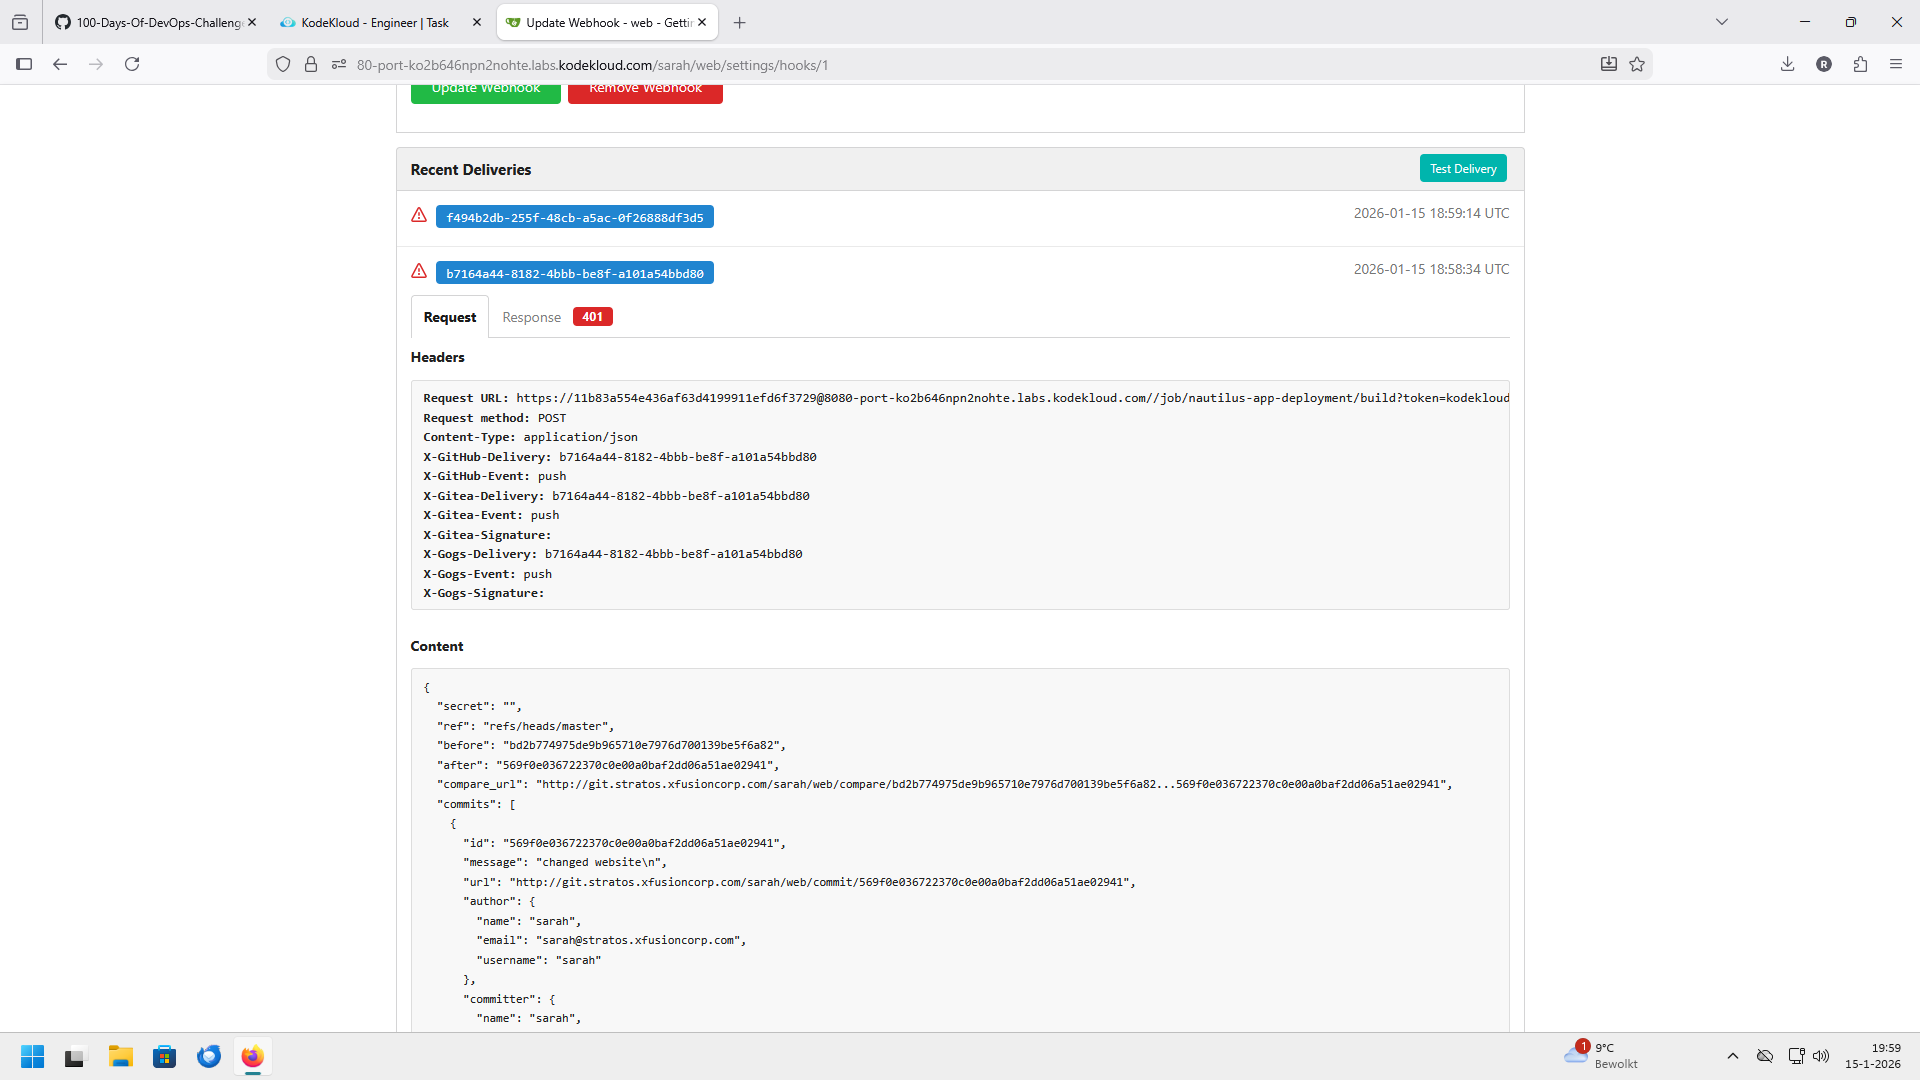Image resolution: width=1920 pixels, height=1080 pixels.
Task: Click the Firefox sidebar toggle icon
Action: tap(24, 64)
